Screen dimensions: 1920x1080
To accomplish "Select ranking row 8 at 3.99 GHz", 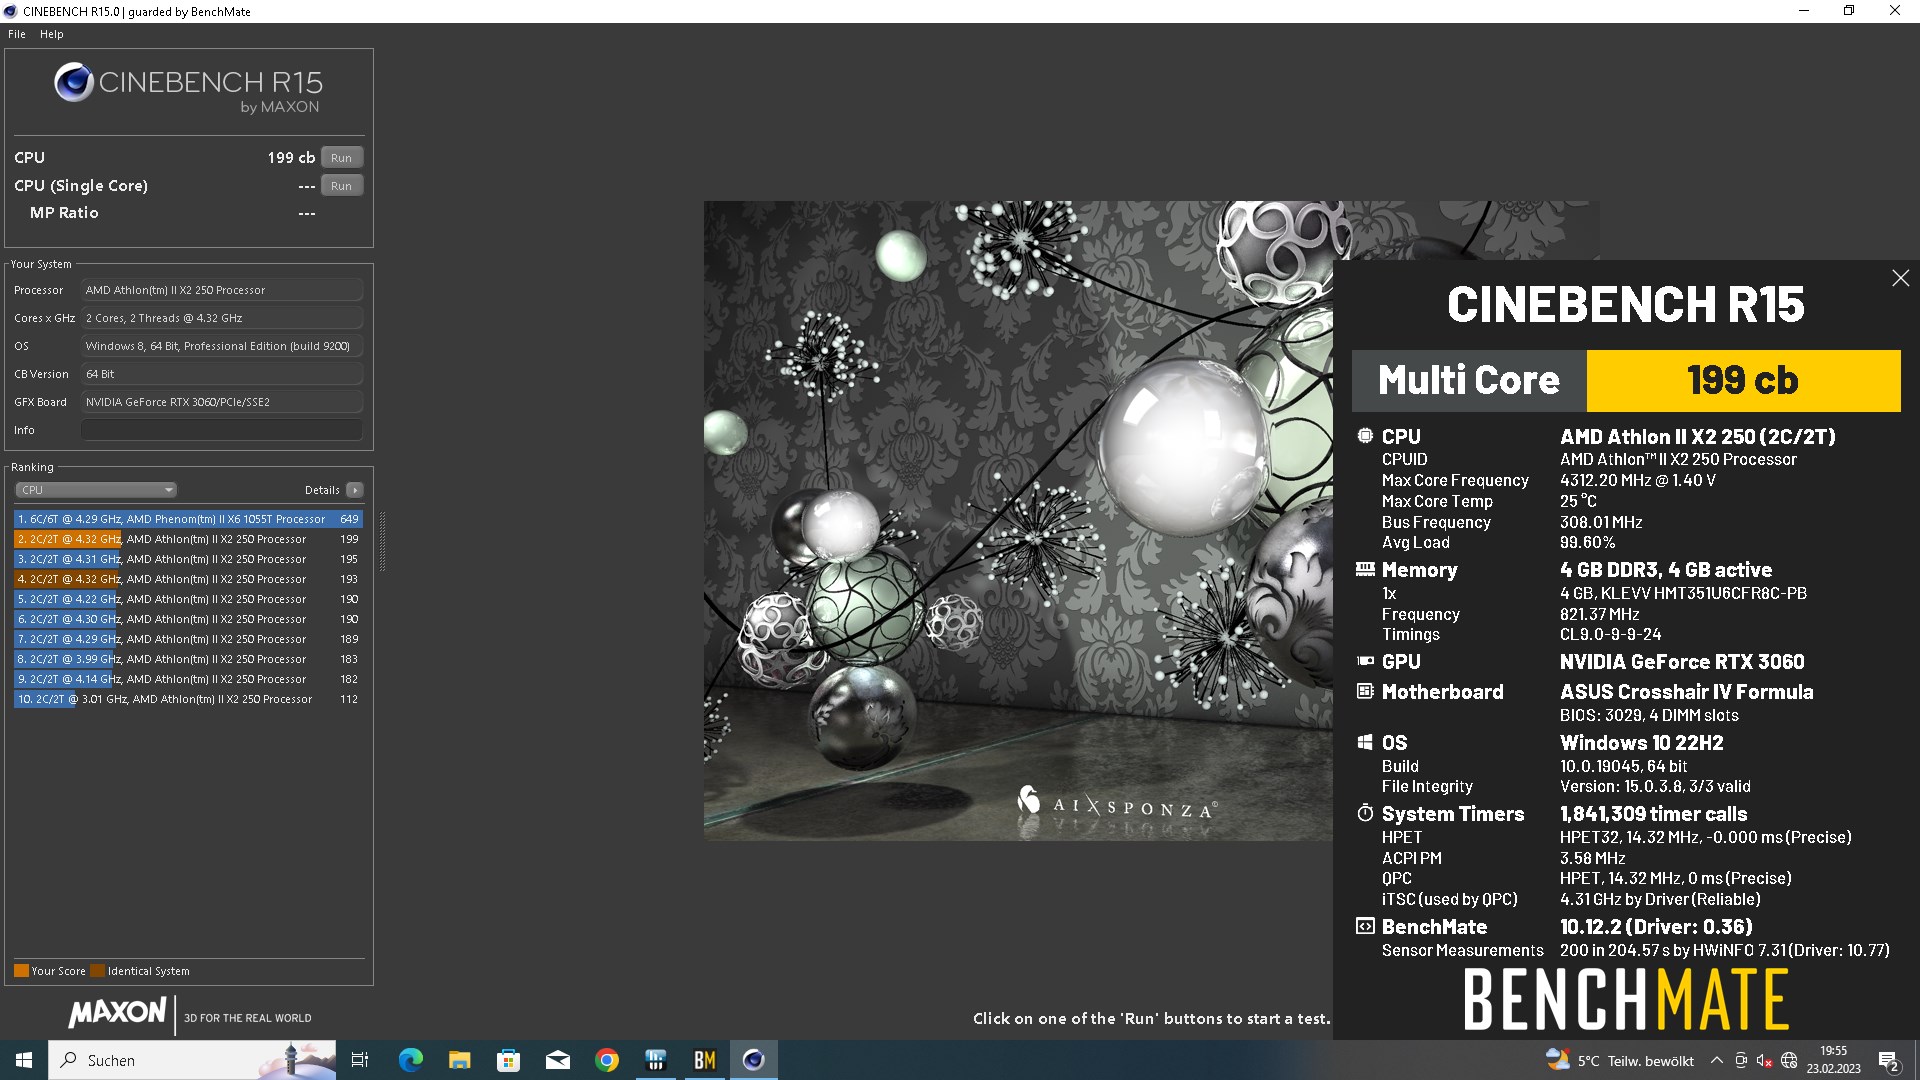I will click(x=188, y=659).
